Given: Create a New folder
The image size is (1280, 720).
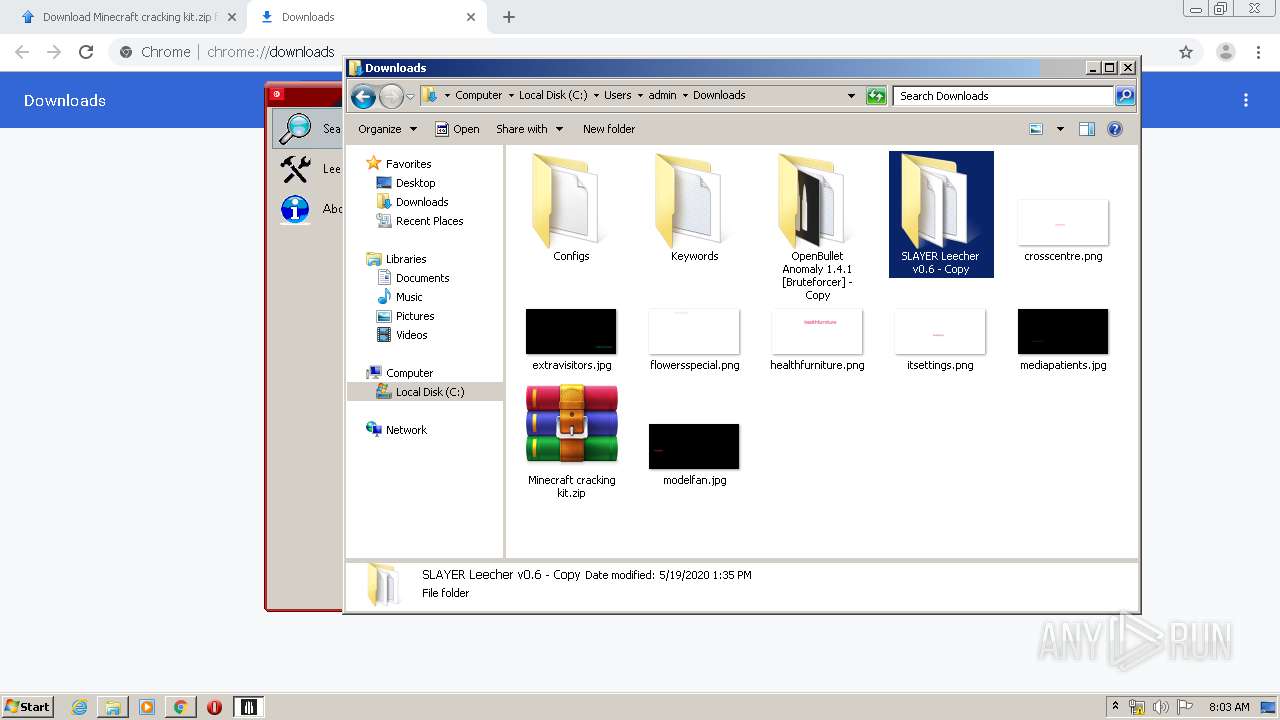Looking at the screenshot, I should tap(609, 129).
